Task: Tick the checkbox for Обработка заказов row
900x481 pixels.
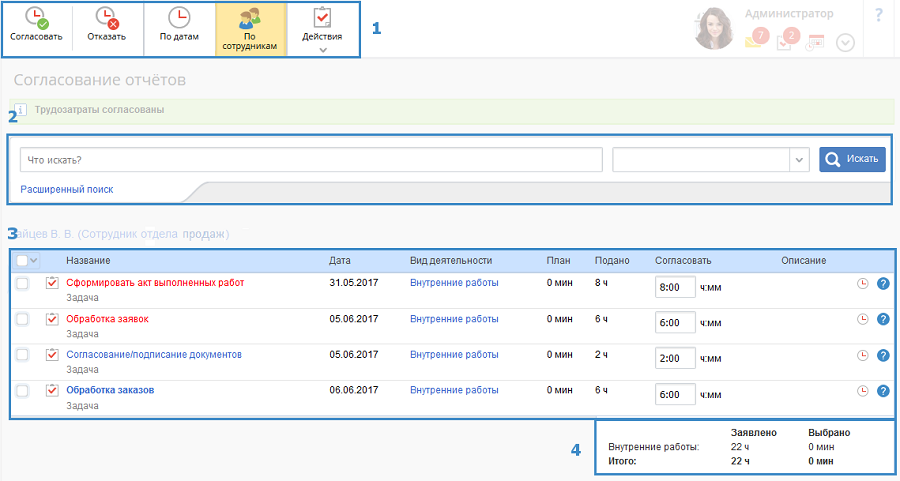Action: tap(23, 391)
